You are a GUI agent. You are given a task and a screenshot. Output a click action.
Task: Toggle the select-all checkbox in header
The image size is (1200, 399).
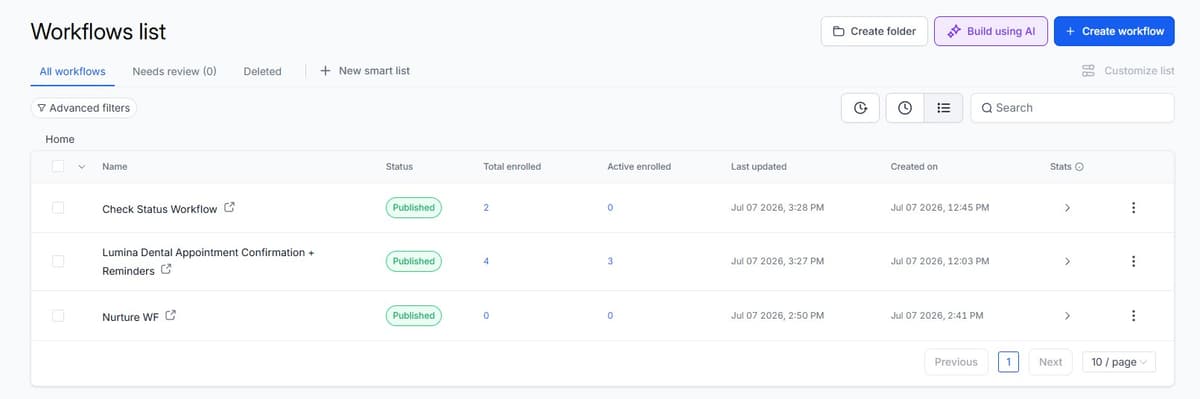(x=58, y=167)
